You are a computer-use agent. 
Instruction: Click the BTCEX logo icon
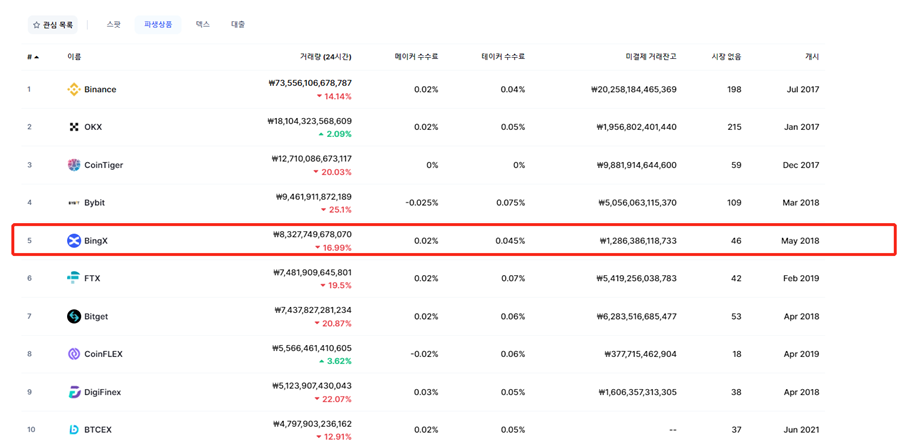tap(74, 430)
